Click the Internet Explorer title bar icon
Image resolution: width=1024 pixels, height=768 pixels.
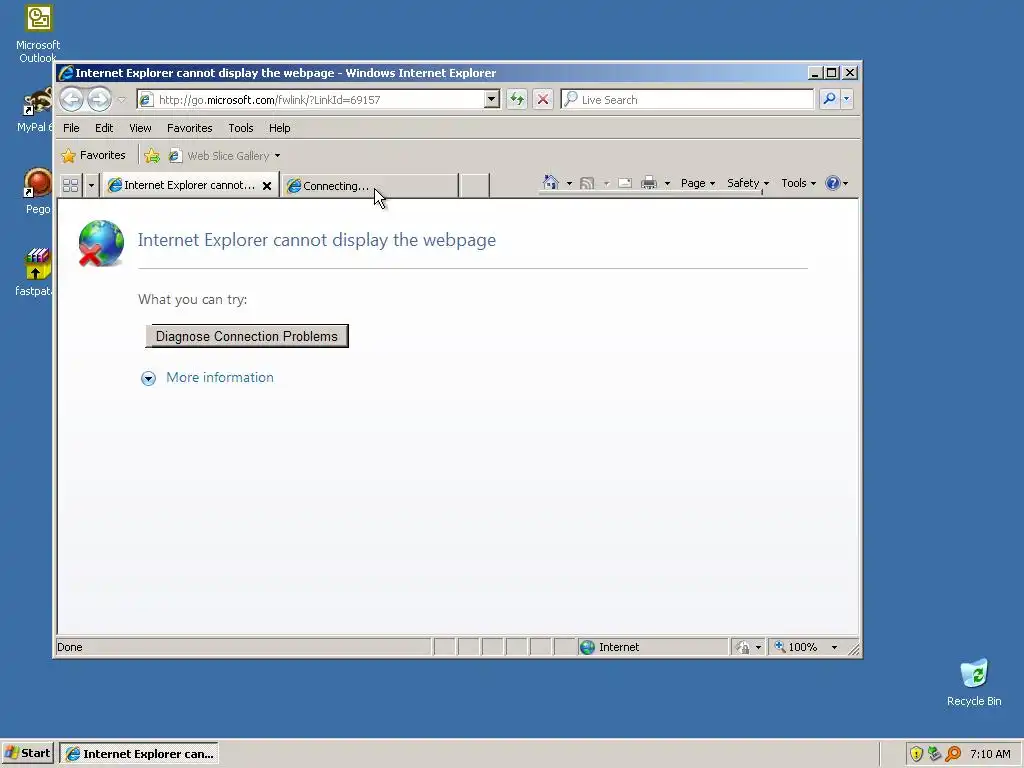click(65, 73)
